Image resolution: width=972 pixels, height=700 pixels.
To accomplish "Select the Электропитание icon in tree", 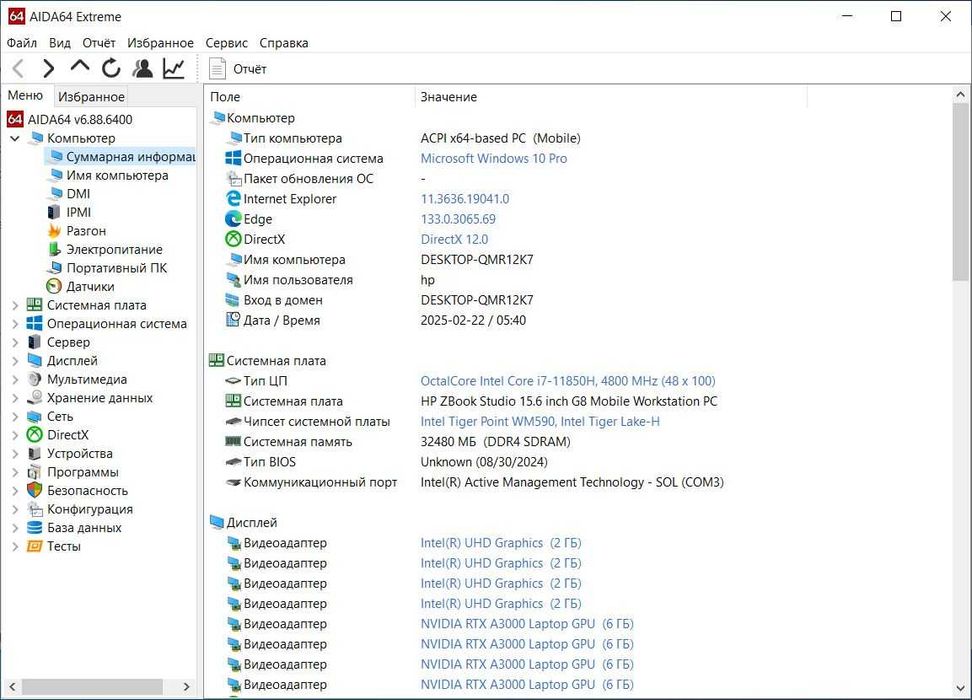I will 54,249.
